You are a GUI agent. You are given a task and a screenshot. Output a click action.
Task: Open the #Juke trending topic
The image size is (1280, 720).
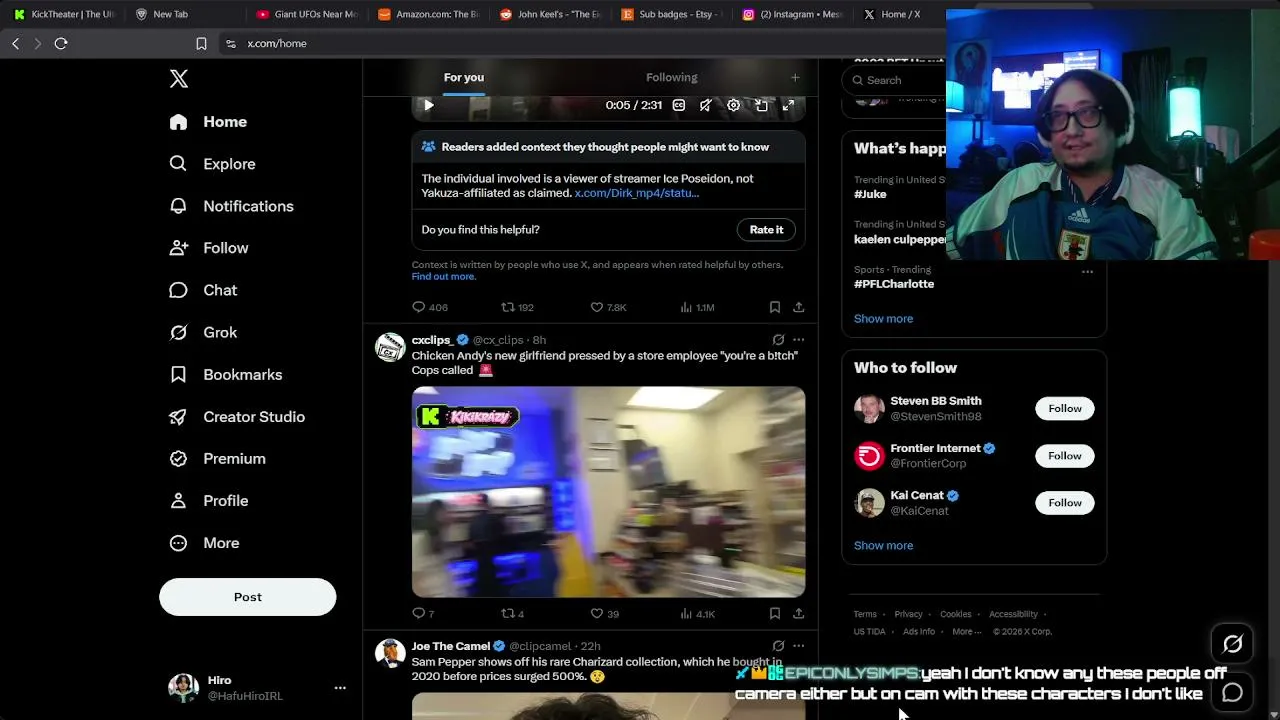(x=870, y=194)
